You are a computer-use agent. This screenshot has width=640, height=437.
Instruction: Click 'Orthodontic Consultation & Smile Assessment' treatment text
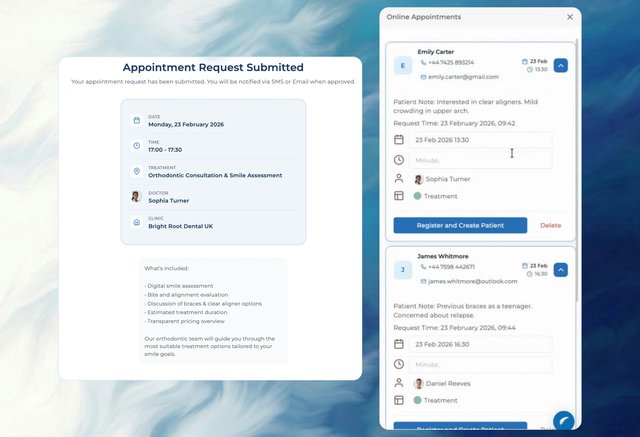215,175
